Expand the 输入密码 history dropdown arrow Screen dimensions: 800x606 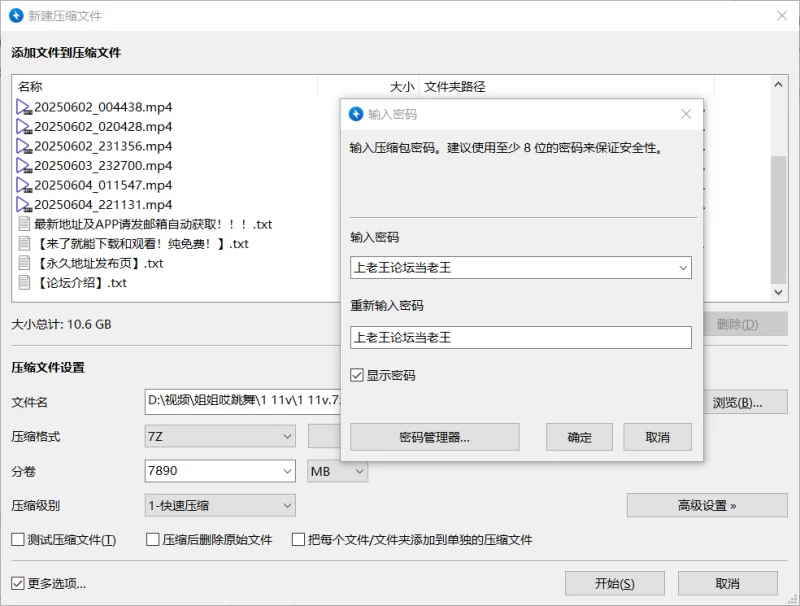[683, 268]
